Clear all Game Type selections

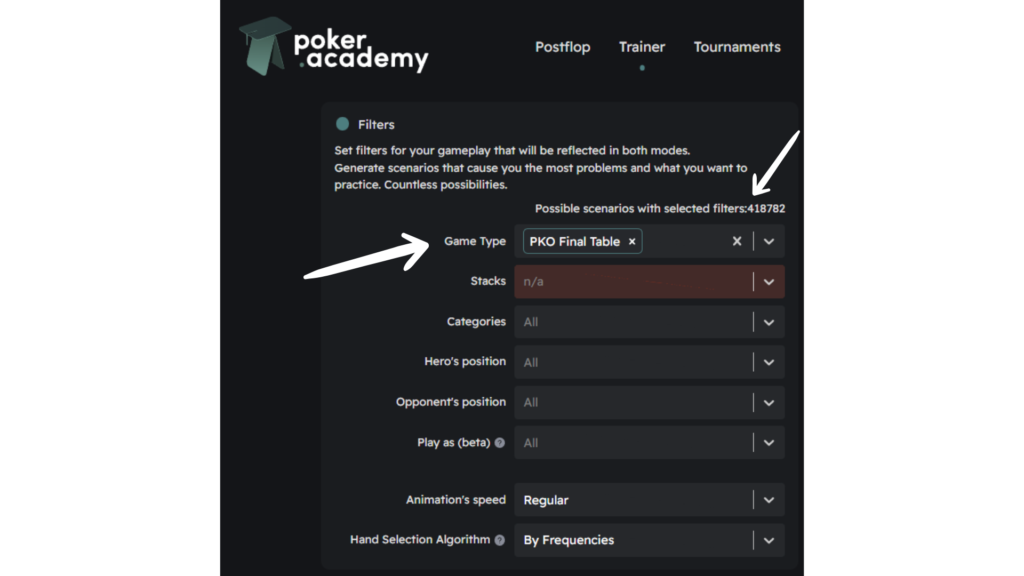tap(737, 242)
